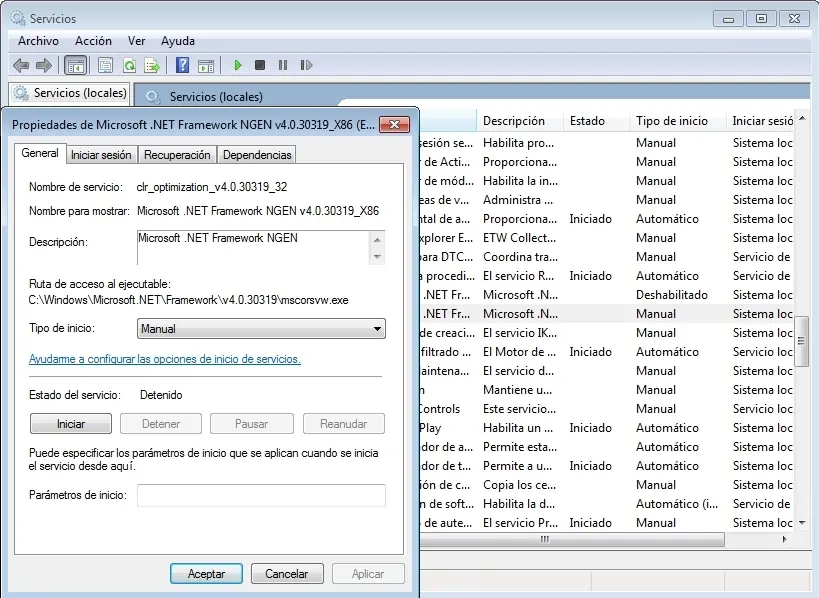Expand the Tipo de inicio dropdown
Screen dimensions: 819x598
point(261,329)
